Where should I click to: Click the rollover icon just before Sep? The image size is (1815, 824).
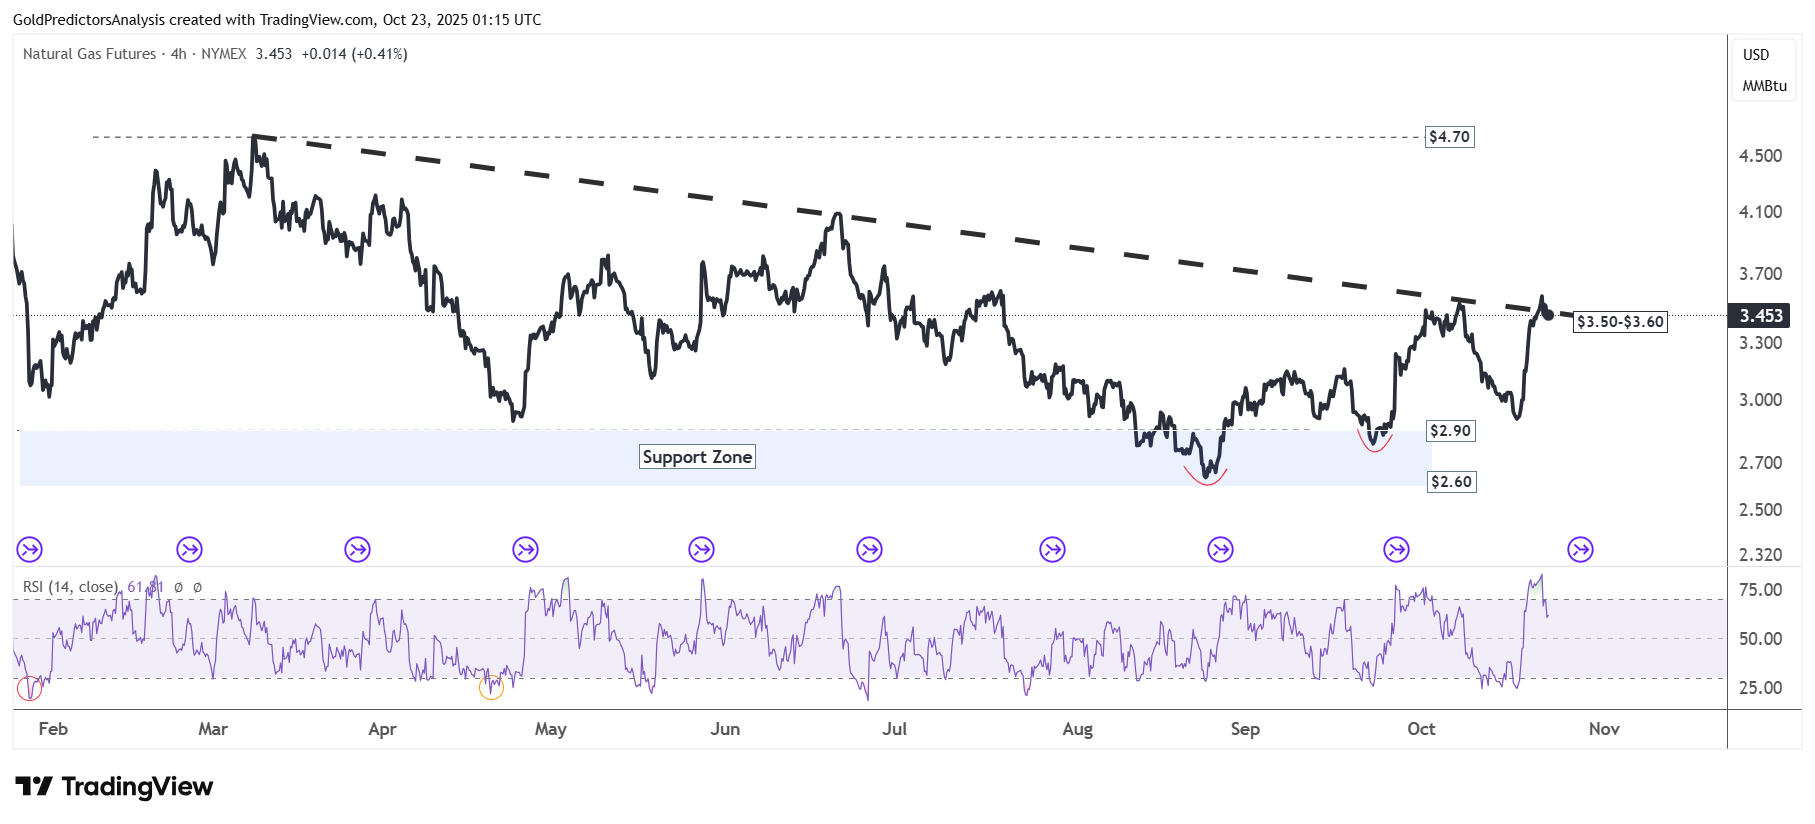click(x=1220, y=549)
